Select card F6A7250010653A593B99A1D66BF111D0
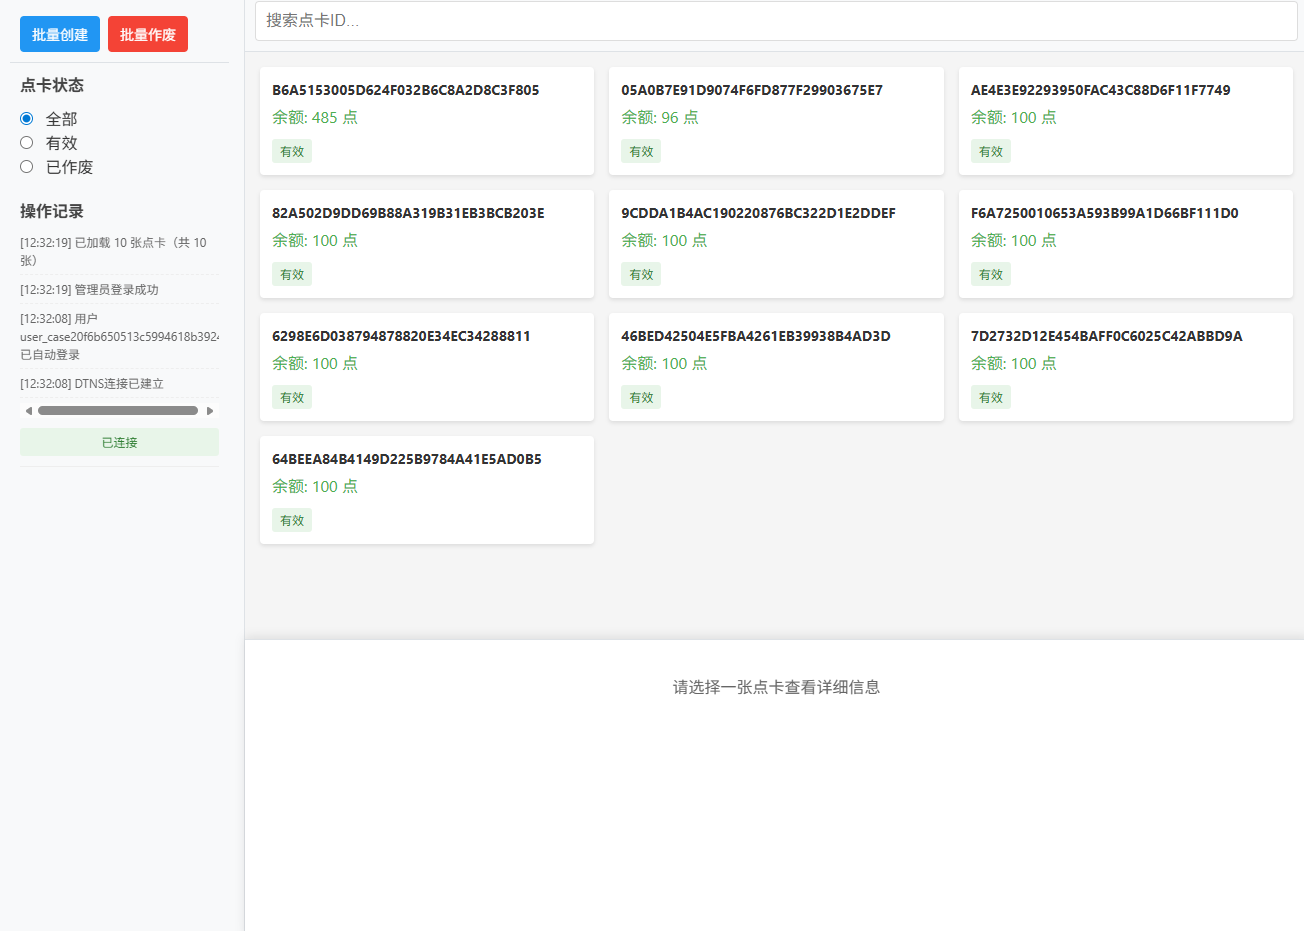Screen dimensions: 1304x931 (x=1125, y=243)
